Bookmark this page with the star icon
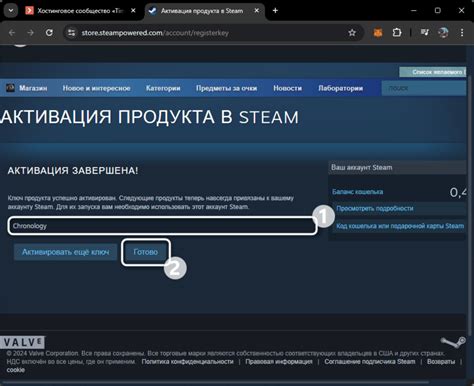The height and width of the screenshot is (386, 474). pos(352,33)
